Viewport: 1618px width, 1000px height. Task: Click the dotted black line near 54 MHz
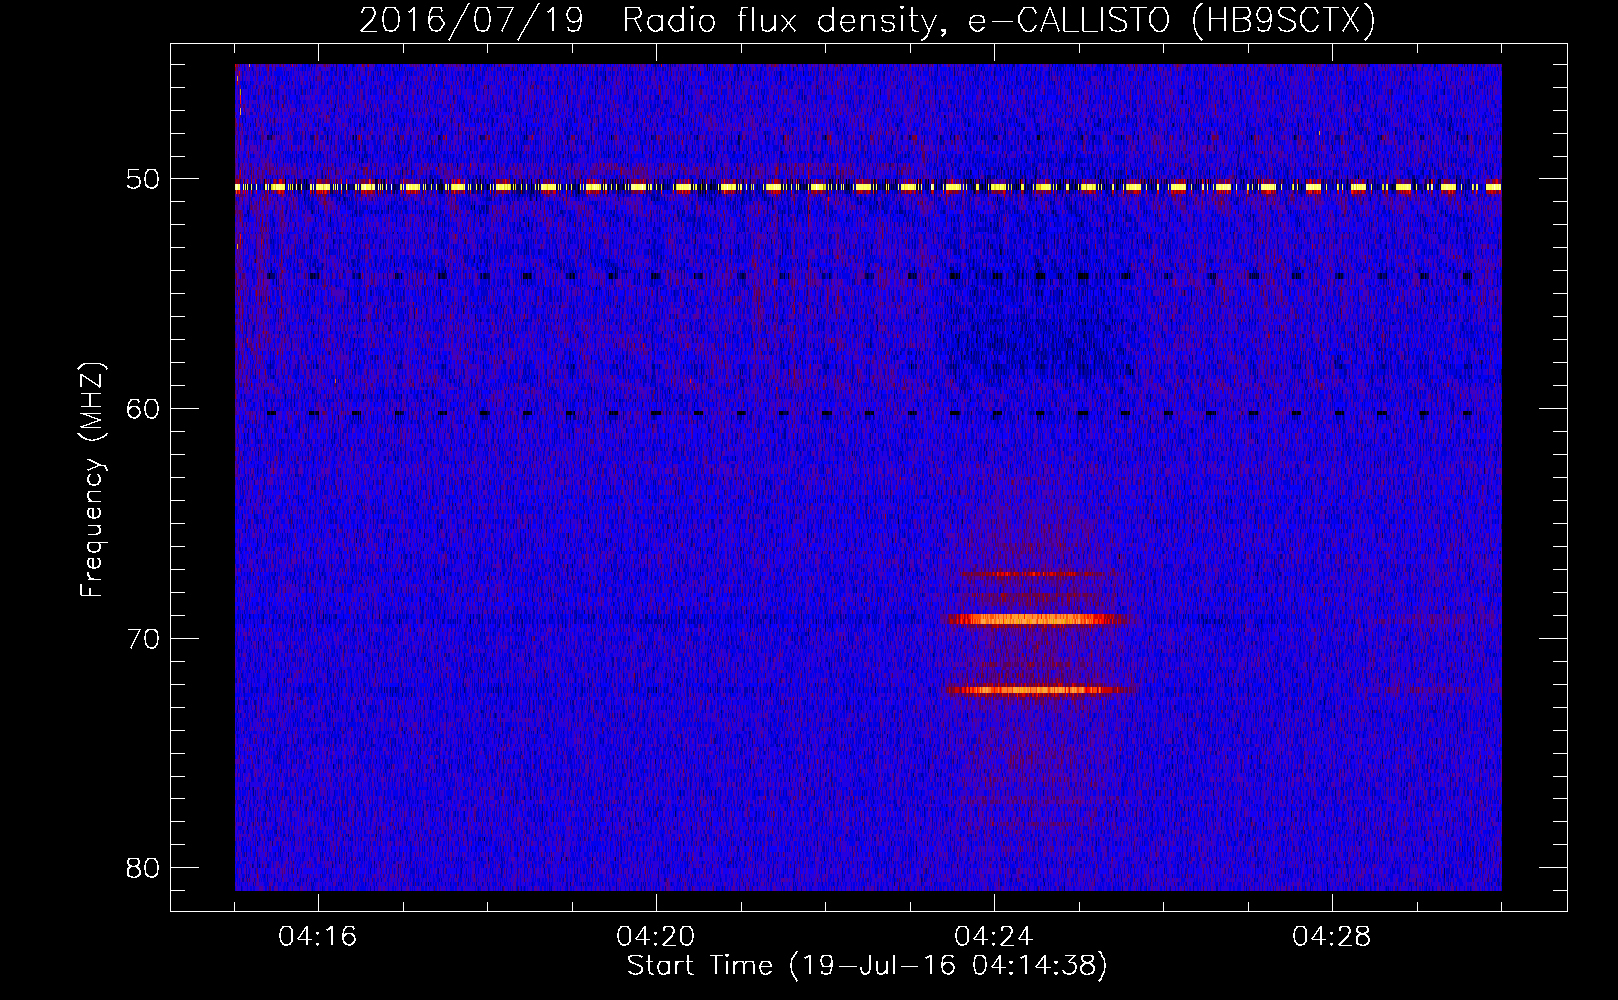(x=868, y=276)
